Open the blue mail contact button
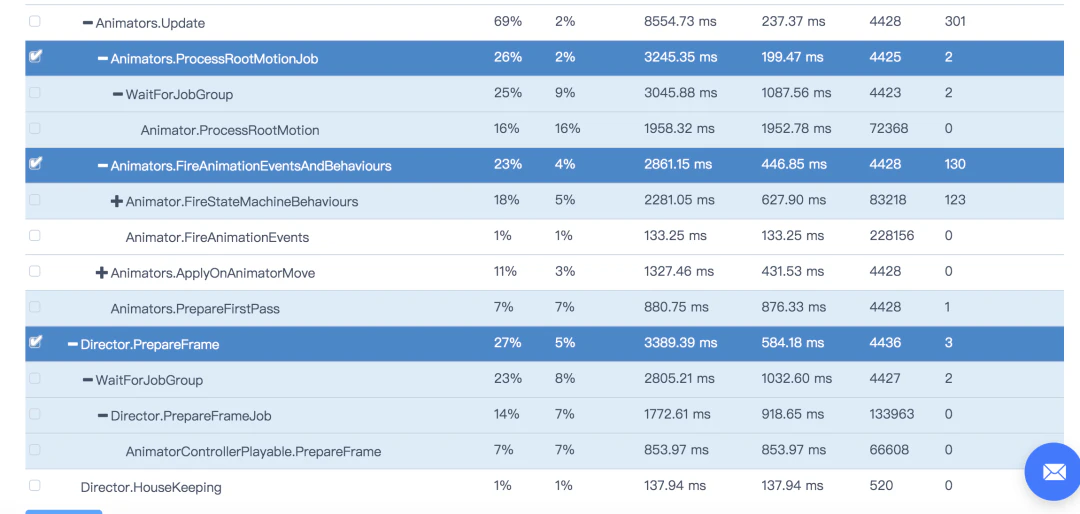The height and width of the screenshot is (514, 1080). [x=1053, y=472]
